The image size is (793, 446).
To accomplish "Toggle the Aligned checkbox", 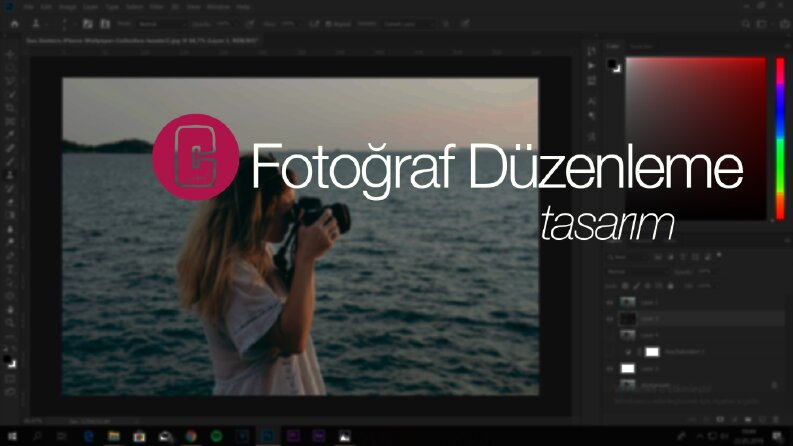I will click(x=328, y=24).
